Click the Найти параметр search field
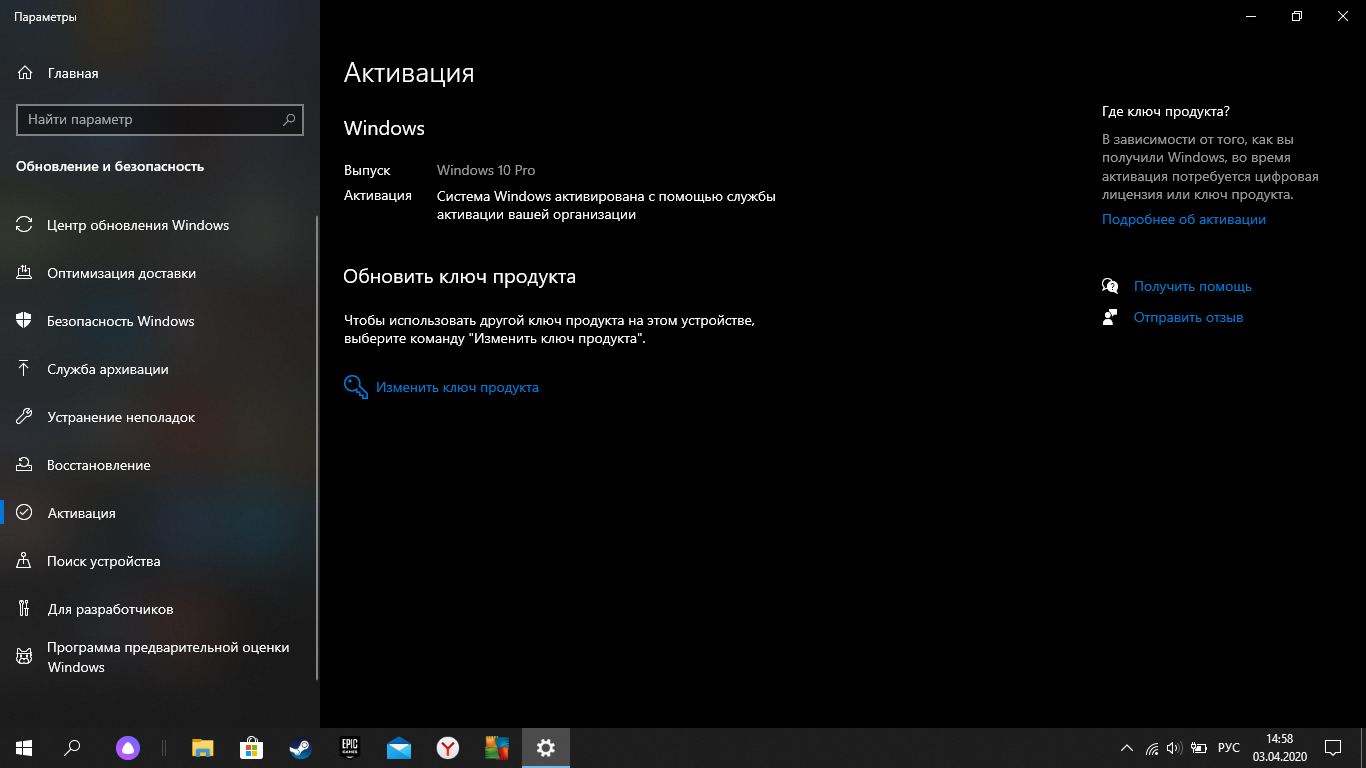 tap(160, 119)
